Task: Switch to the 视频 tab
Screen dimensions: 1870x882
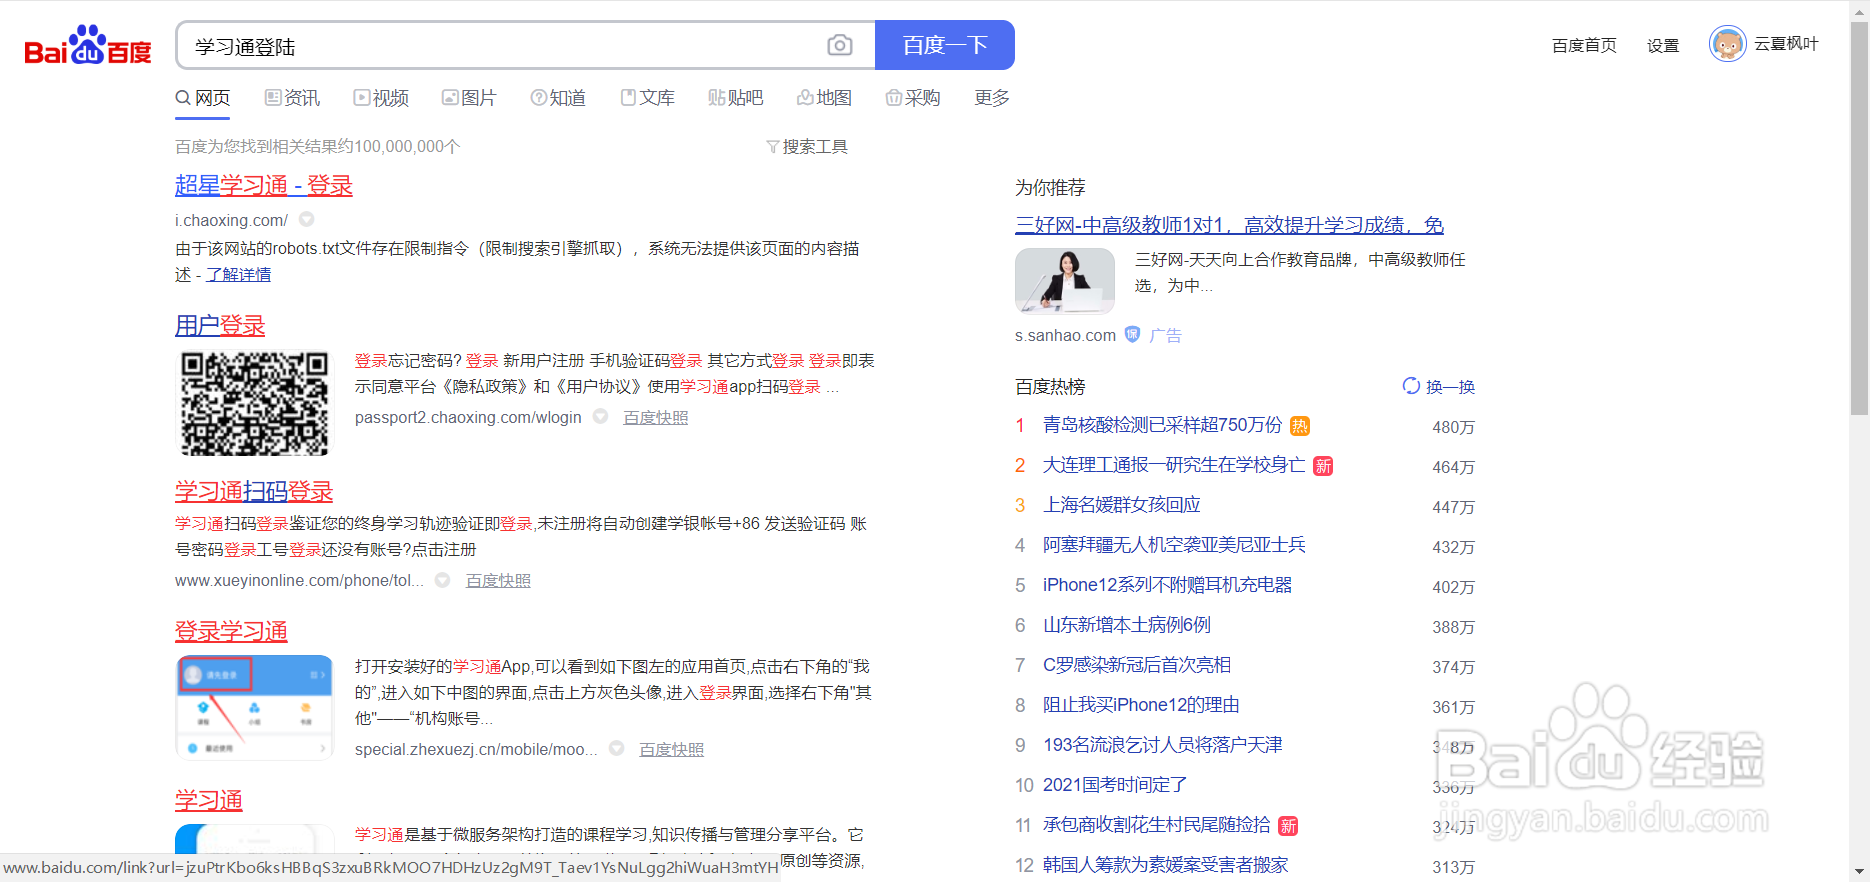Action: tap(381, 98)
